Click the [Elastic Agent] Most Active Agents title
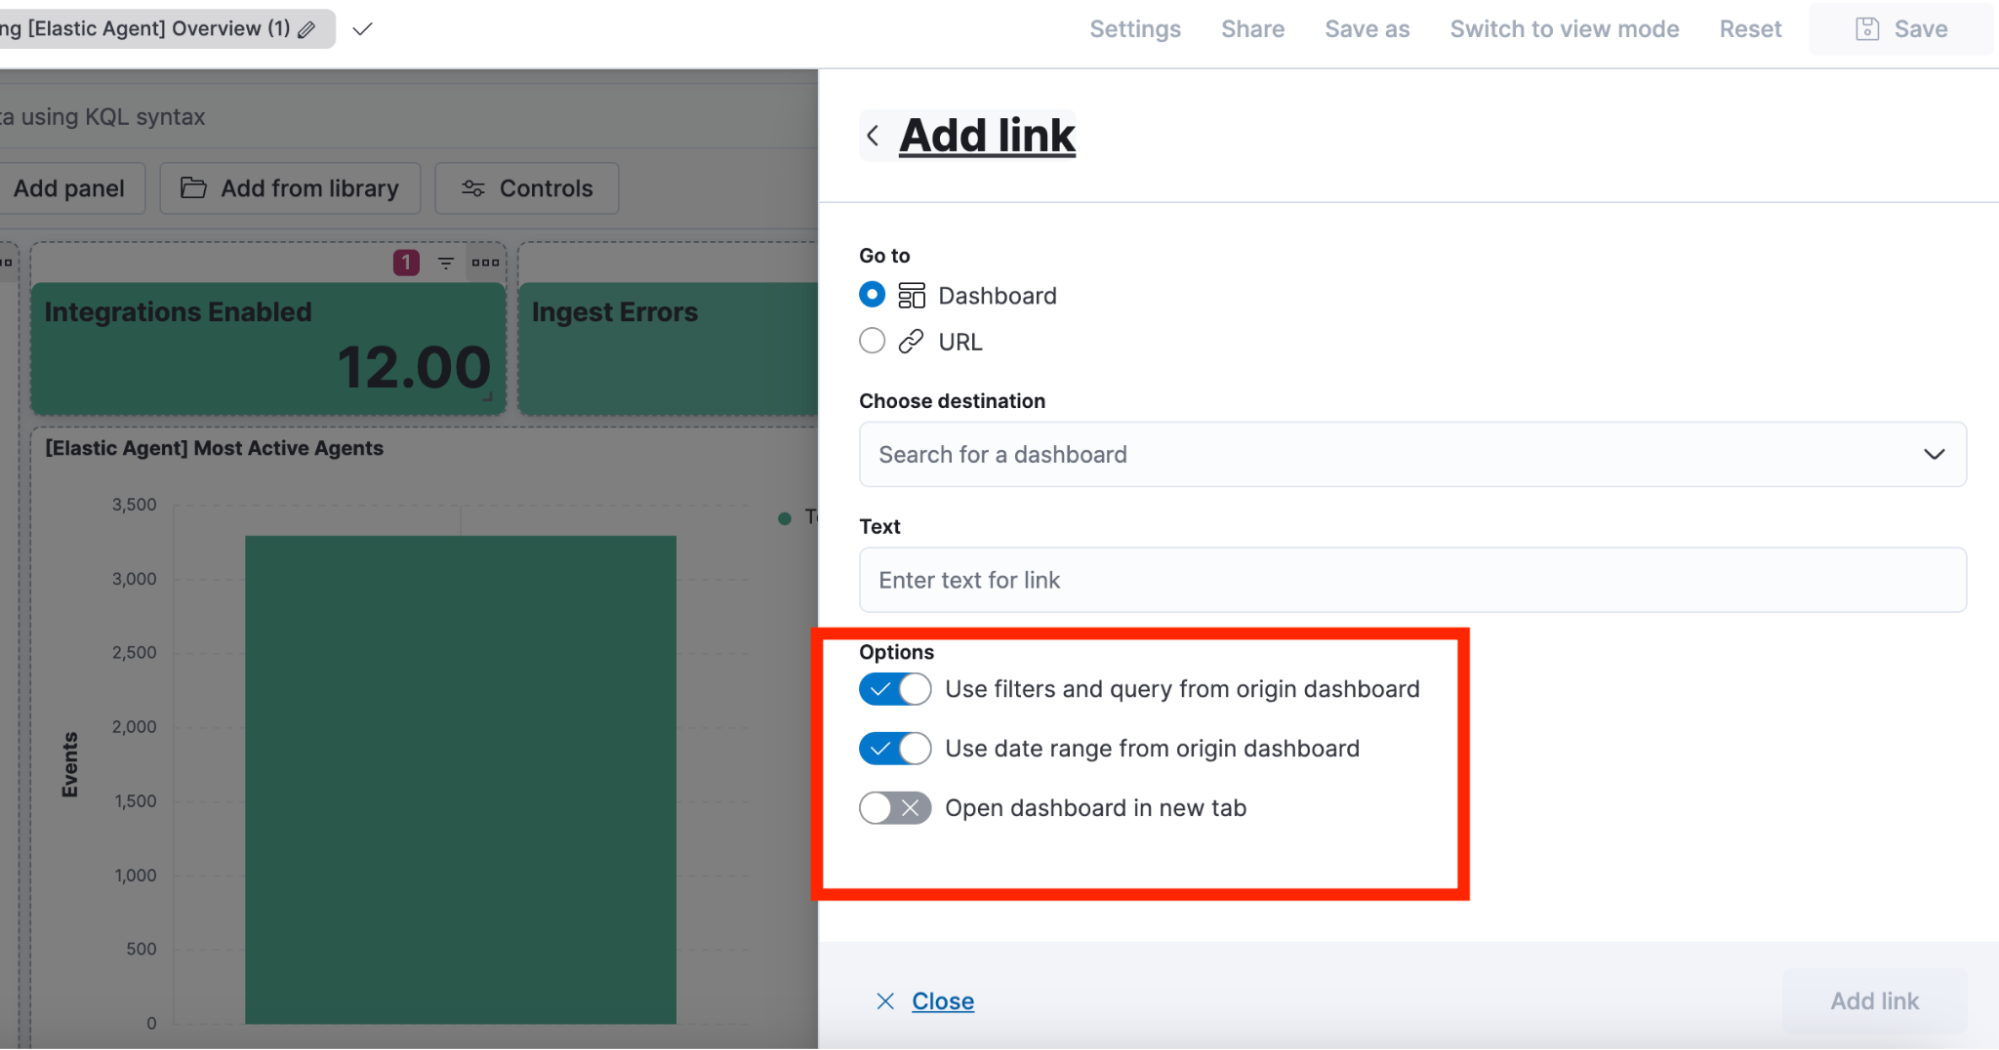Image resolution: width=1999 pixels, height=1050 pixels. point(214,448)
